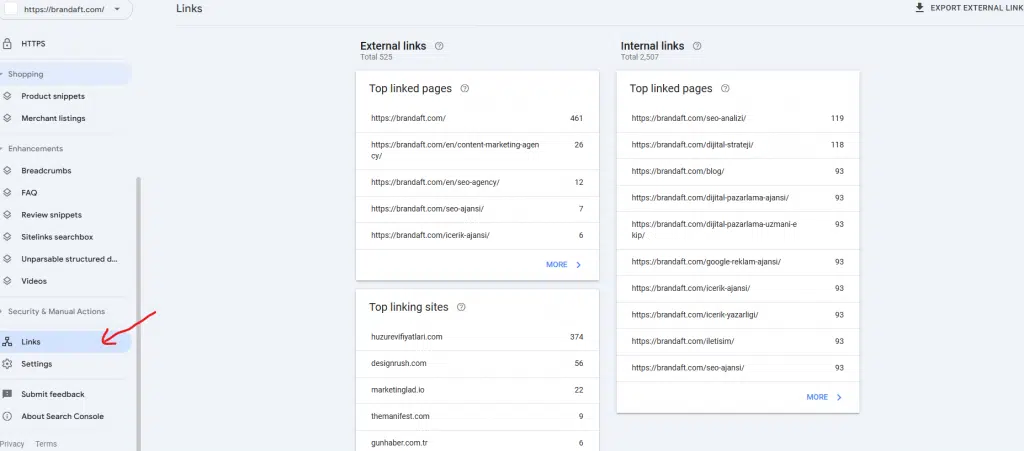Click MORE under external Top linked pages

click(564, 265)
